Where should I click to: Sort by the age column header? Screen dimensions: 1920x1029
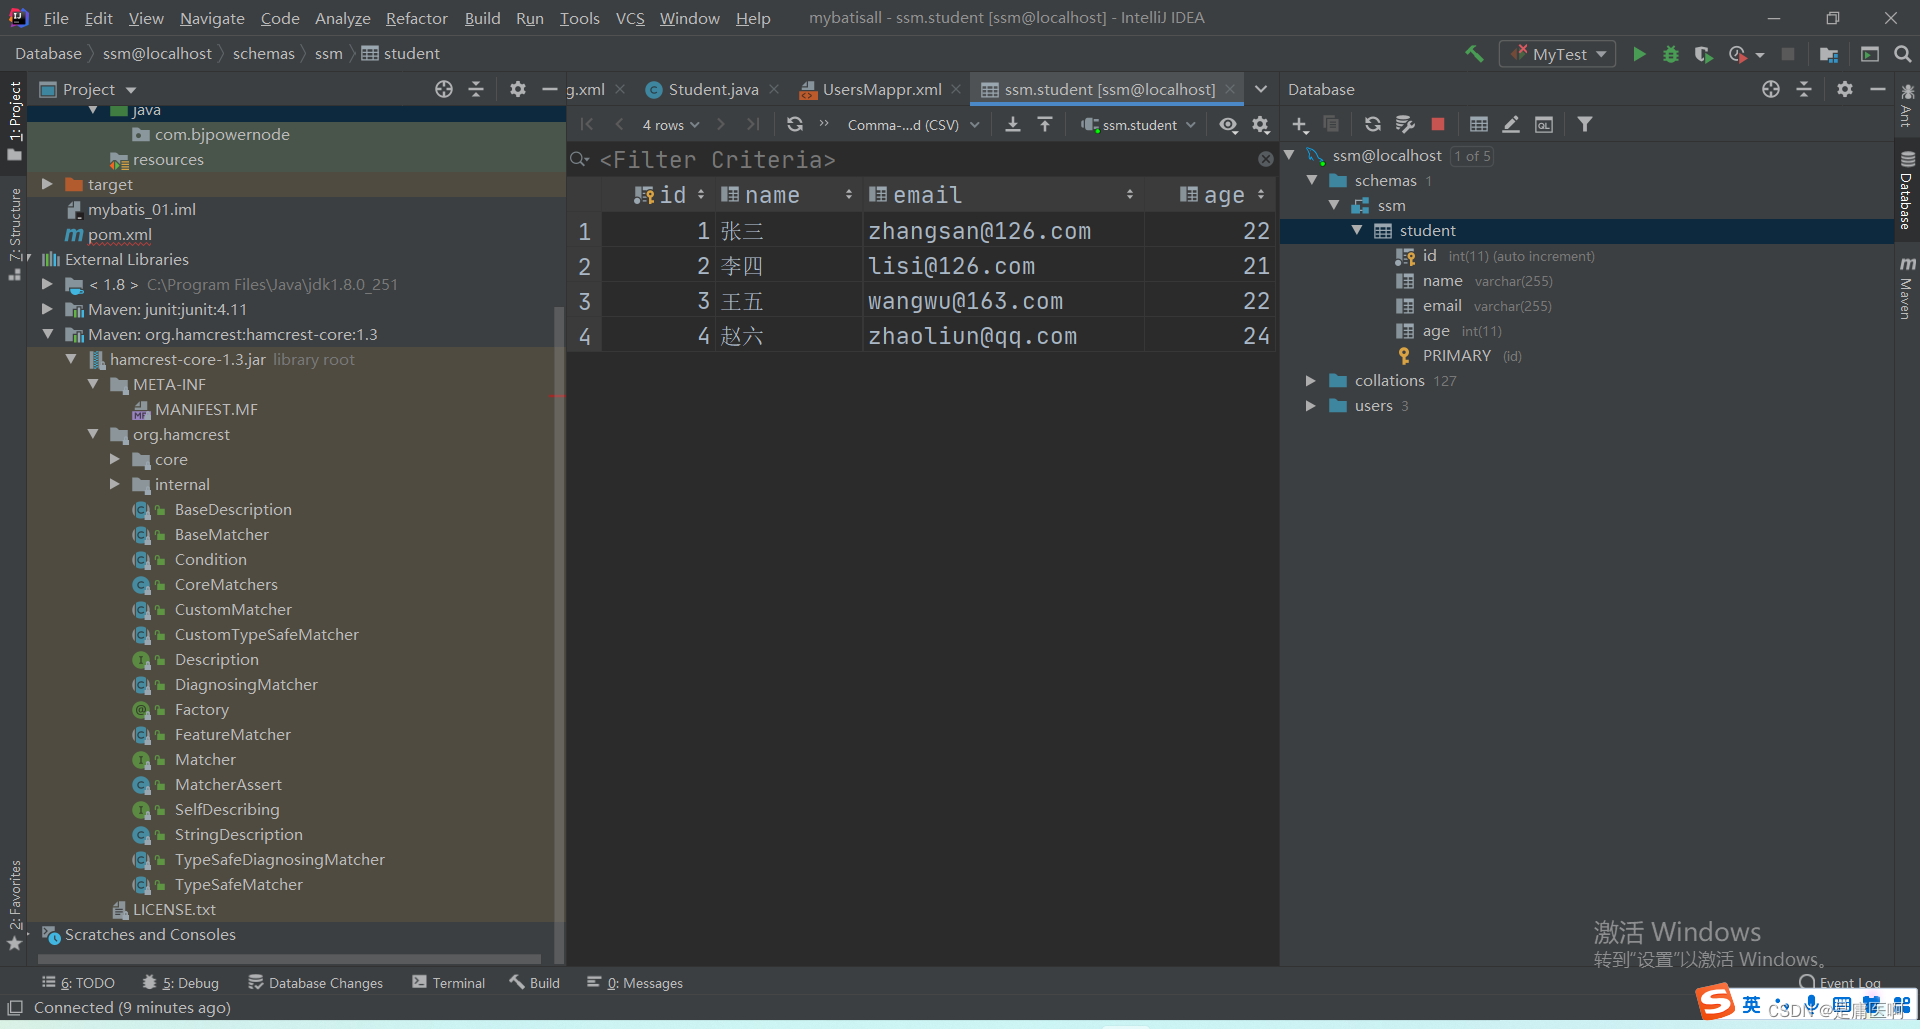1212,195
